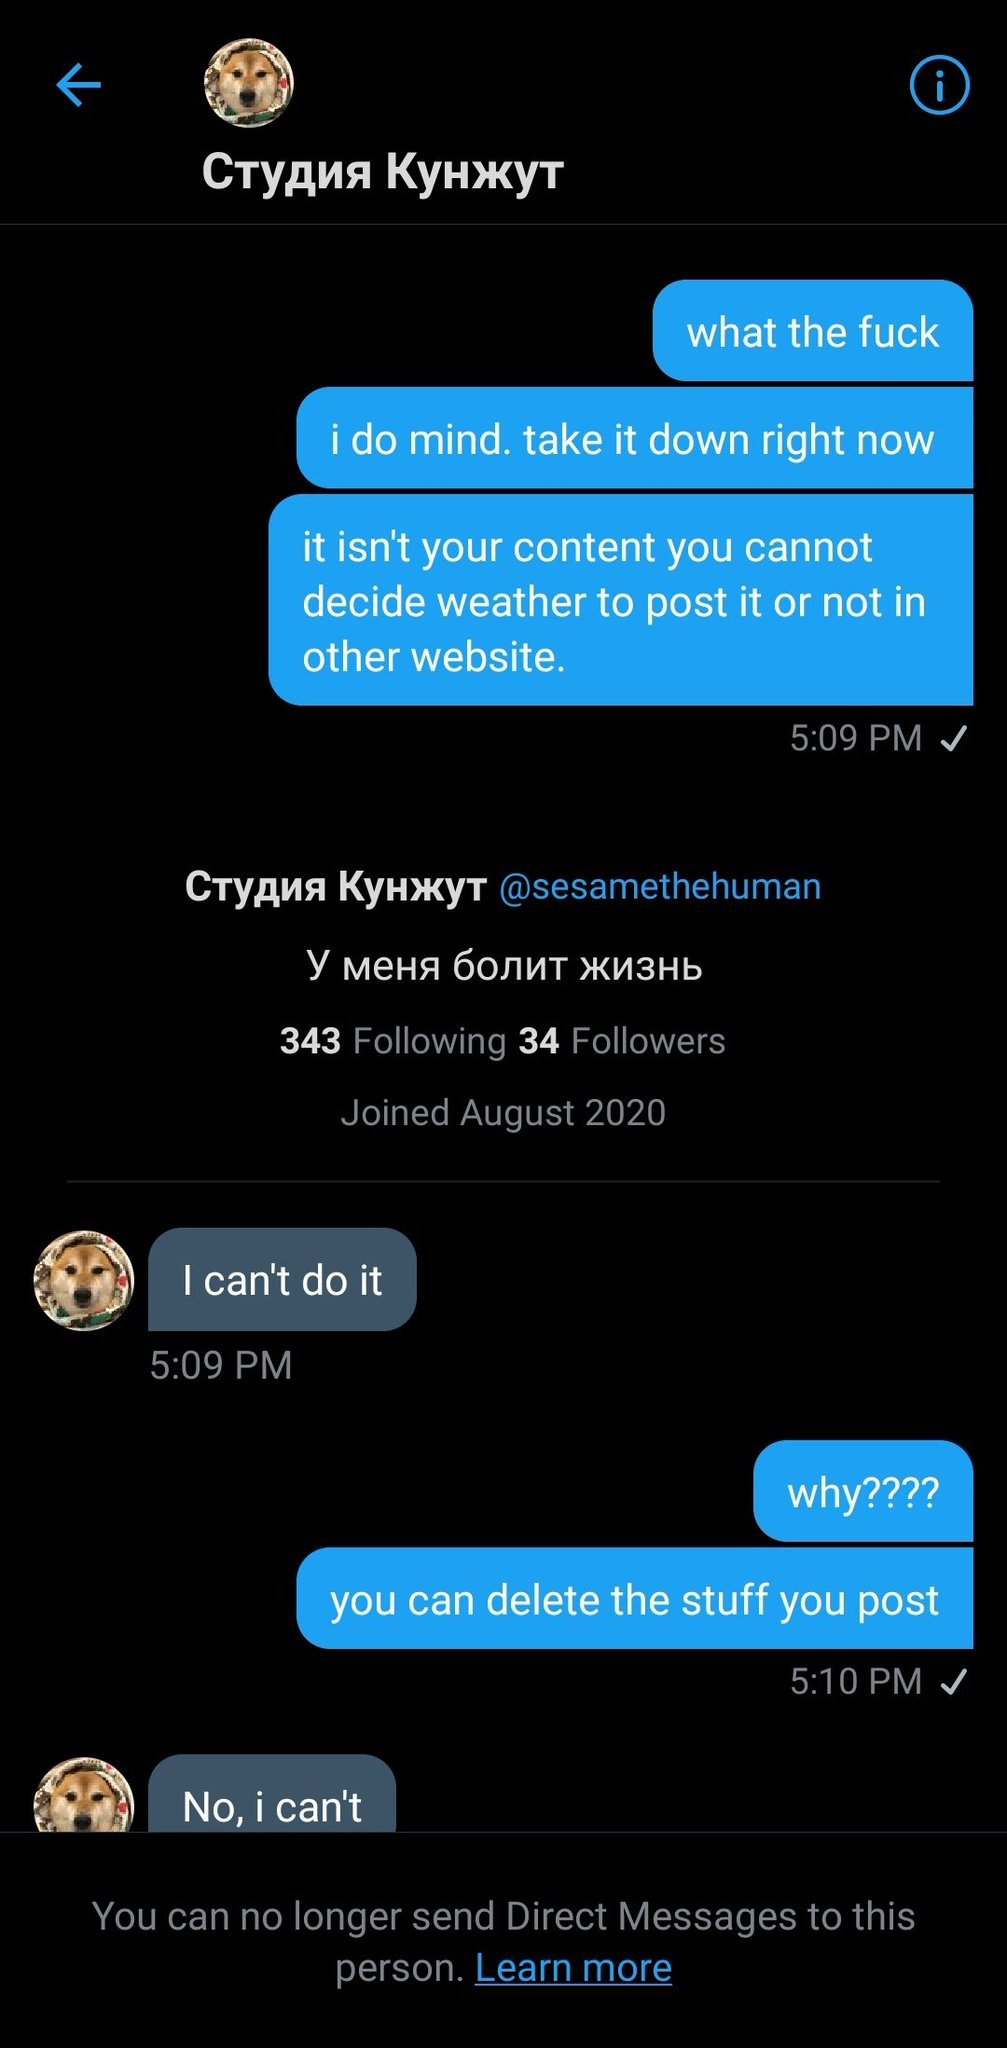Screen dimensions: 1007x2048
Task: Tap the 5:09 PM sent checkmark icon
Action: pyautogui.click(x=954, y=738)
